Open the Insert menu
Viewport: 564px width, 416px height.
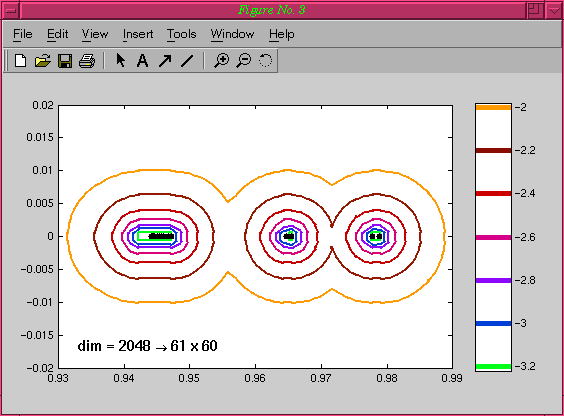pyautogui.click(x=138, y=34)
